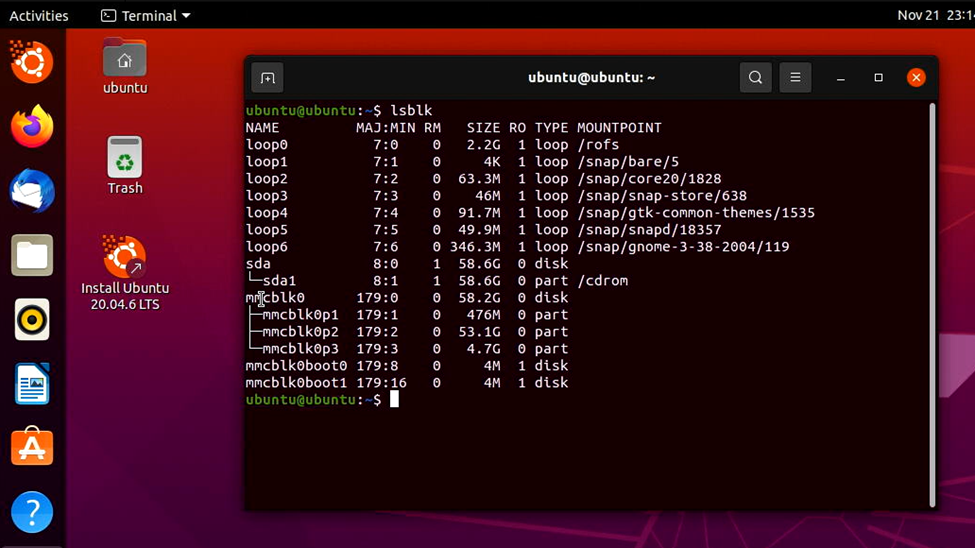Click the 346.3M size value
This screenshot has height=548, width=975.
[475, 247]
